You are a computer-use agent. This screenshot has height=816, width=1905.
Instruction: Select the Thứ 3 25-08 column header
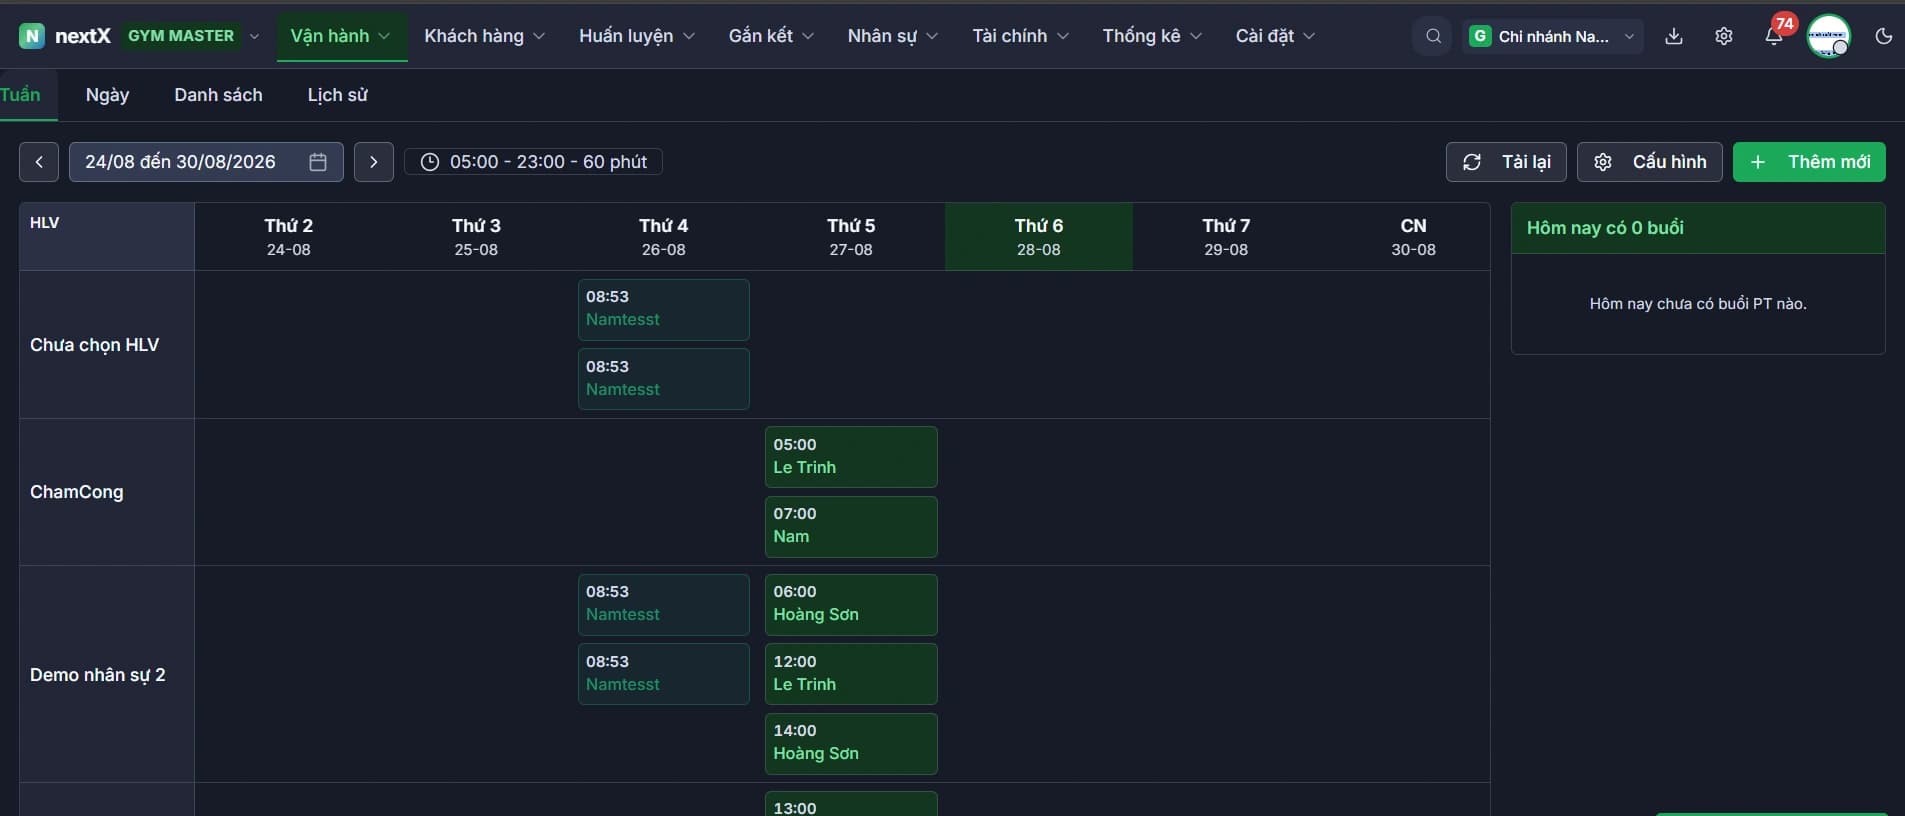pos(476,237)
